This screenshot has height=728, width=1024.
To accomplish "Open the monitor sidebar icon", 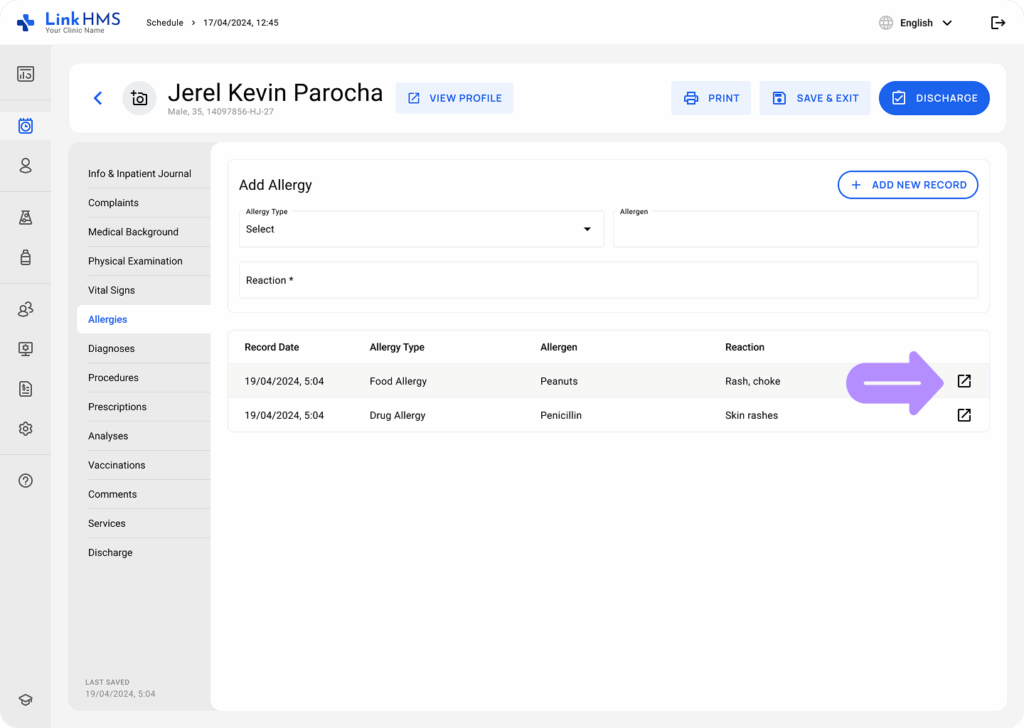I will point(25,349).
